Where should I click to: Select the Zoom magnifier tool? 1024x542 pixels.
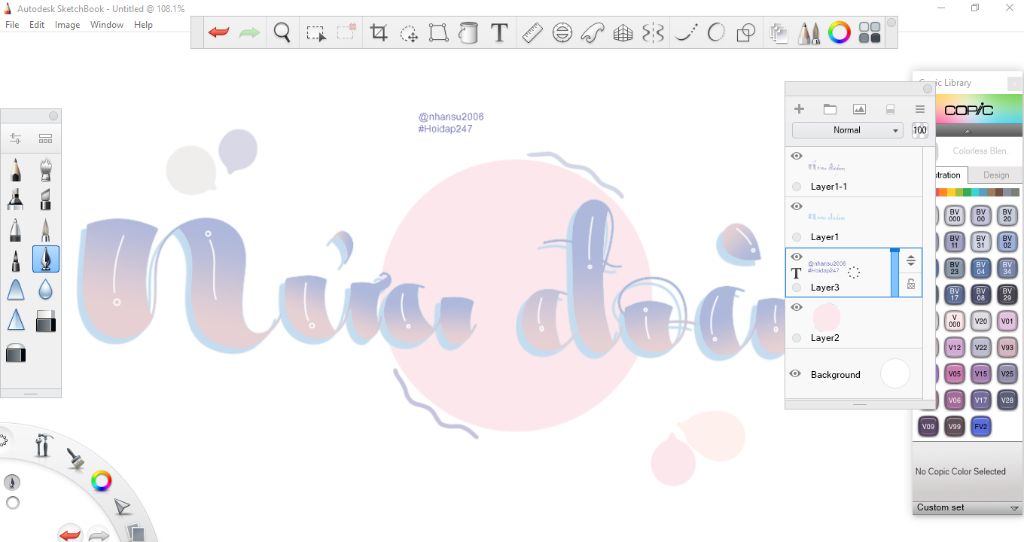[281, 32]
